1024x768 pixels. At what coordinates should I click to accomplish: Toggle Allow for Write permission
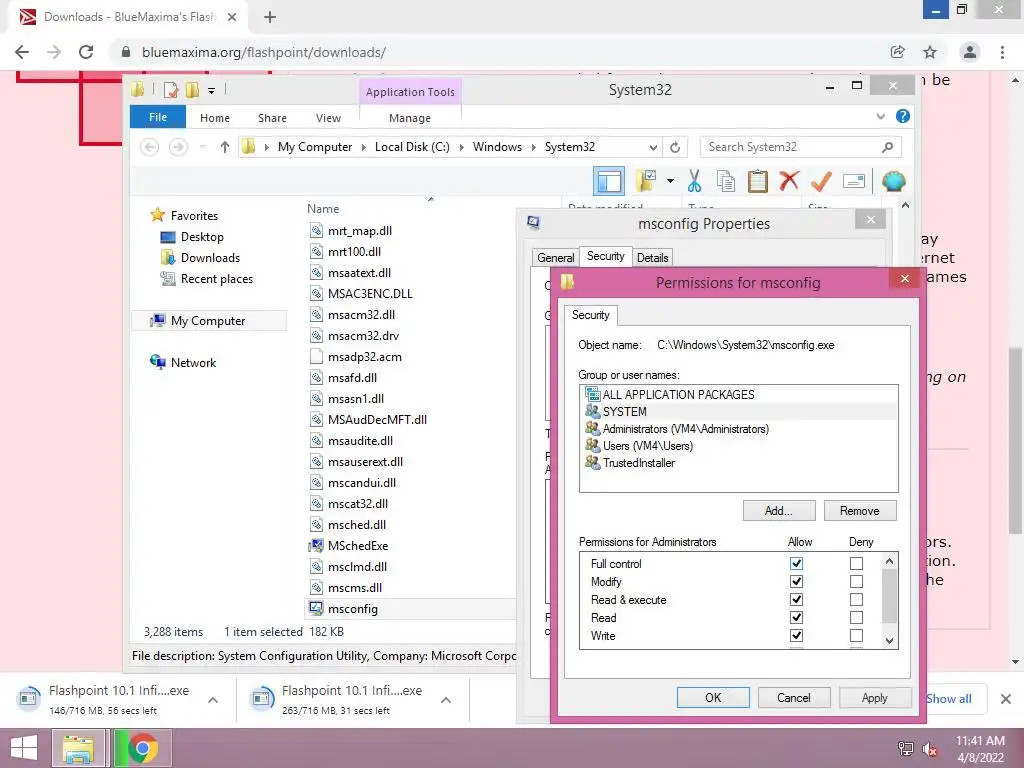(x=796, y=635)
